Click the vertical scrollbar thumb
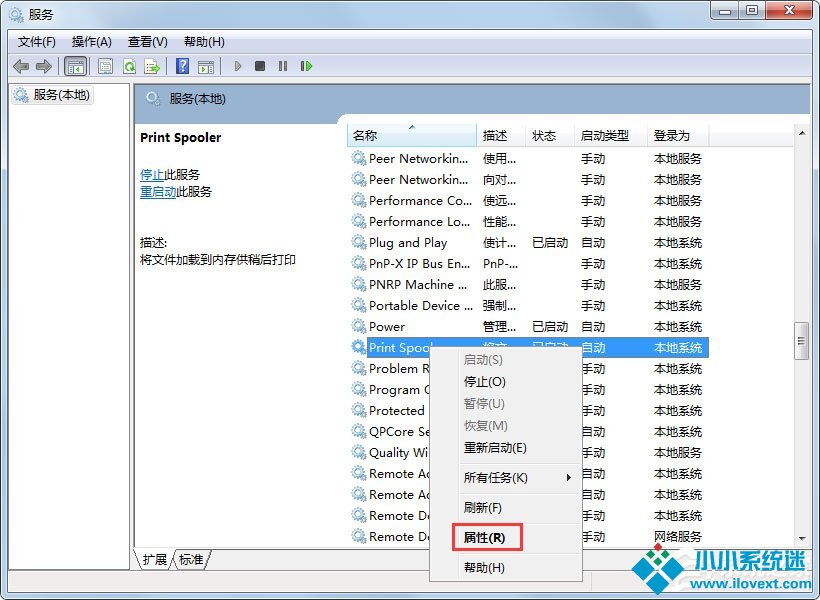The image size is (820, 600). pyautogui.click(x=801, y=341)
